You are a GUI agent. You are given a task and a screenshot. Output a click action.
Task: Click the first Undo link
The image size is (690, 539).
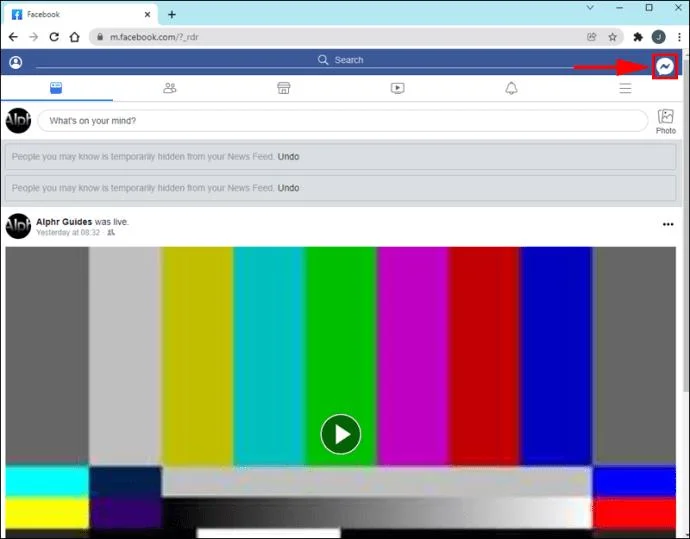[x=288, y=157]
